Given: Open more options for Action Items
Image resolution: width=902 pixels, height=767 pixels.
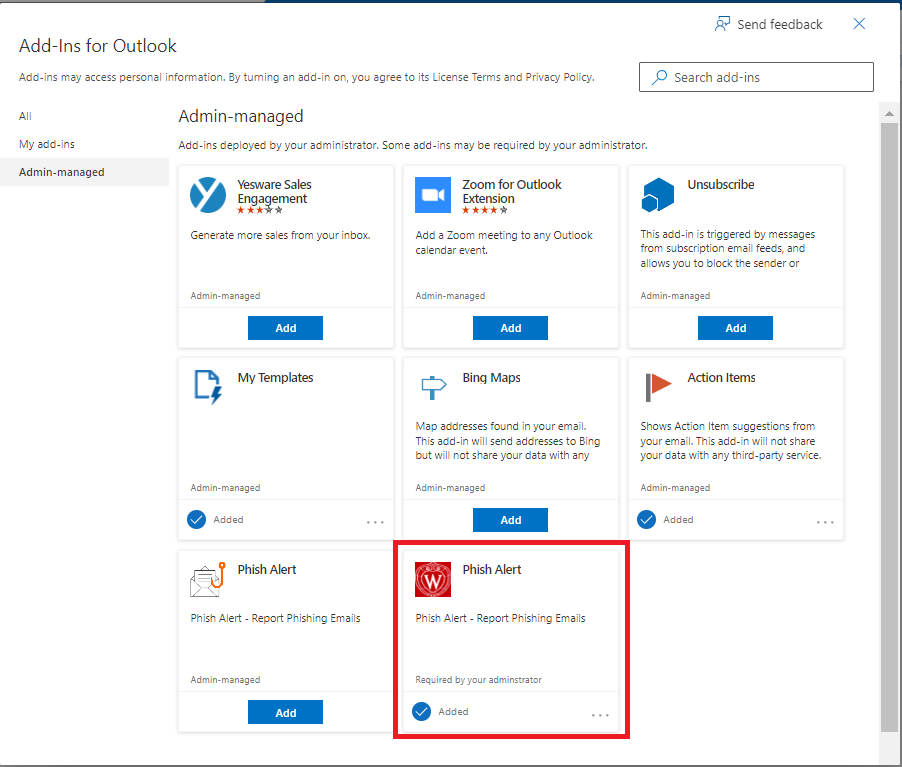Looking at the screenshot, I should (x=825, y=522).
